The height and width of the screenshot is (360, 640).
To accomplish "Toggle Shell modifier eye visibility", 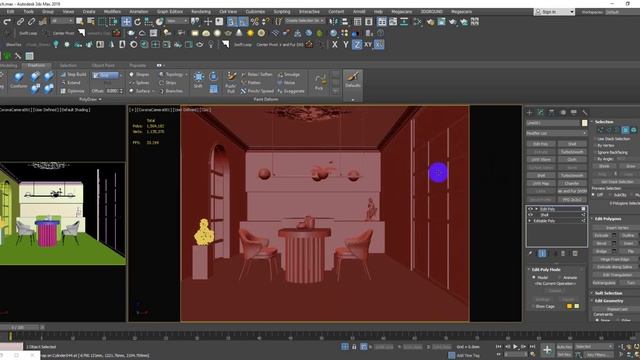I will 531,215.
